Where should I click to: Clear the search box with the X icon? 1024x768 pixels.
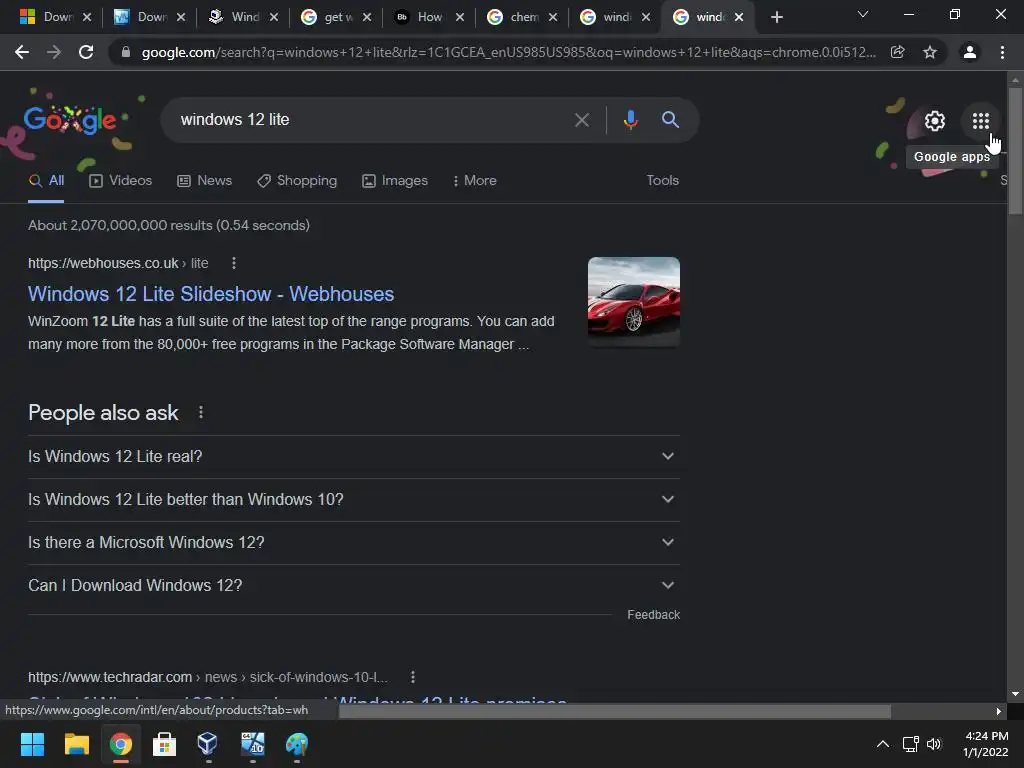tap(582, 120)
